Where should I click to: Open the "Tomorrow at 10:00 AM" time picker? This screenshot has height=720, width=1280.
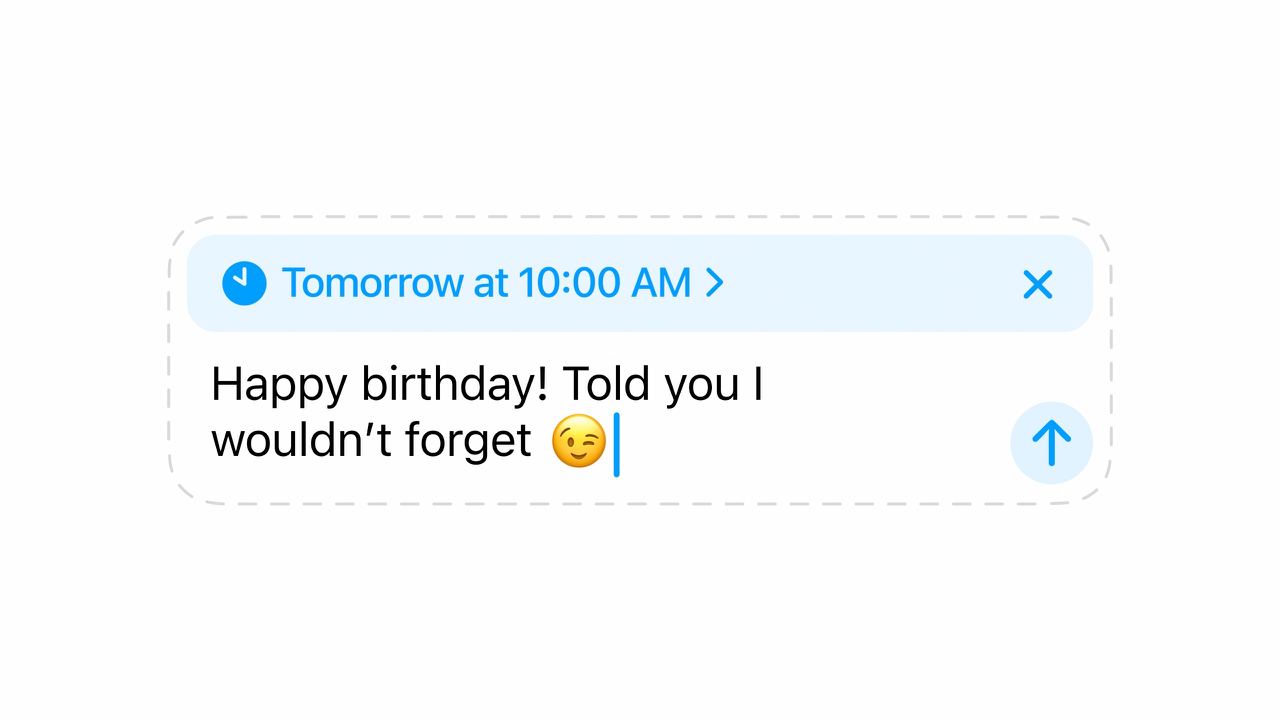pos(486,283)
